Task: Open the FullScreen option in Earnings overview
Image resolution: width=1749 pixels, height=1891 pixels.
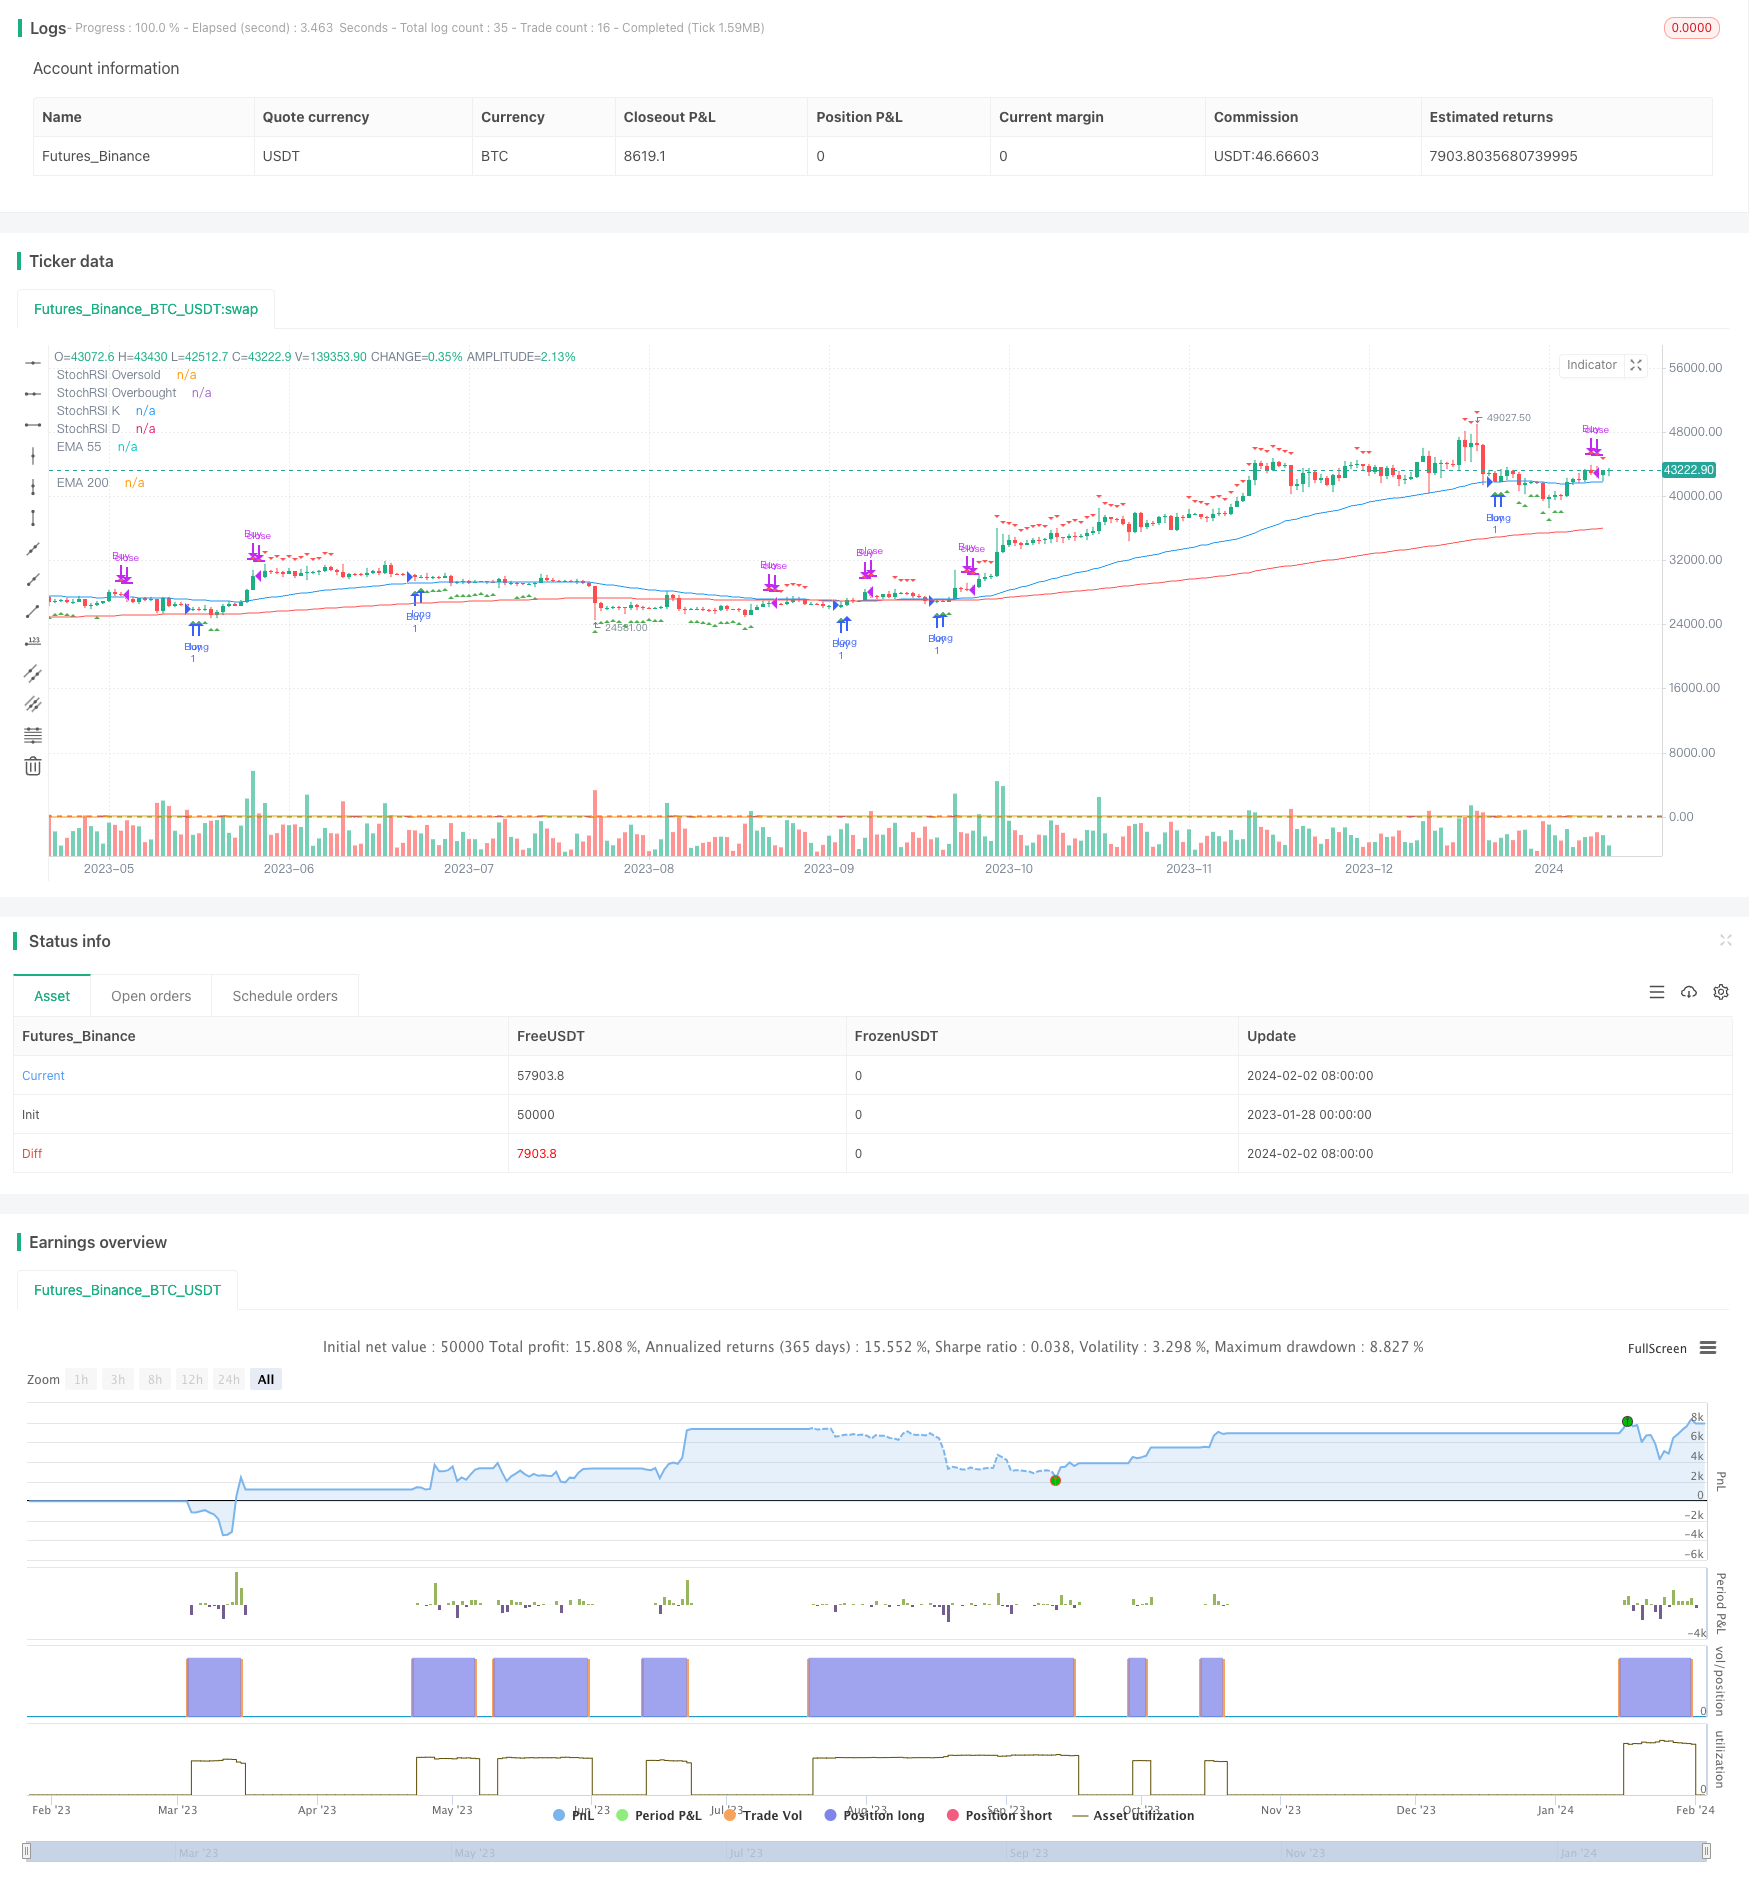Action: point(1655,1348)
